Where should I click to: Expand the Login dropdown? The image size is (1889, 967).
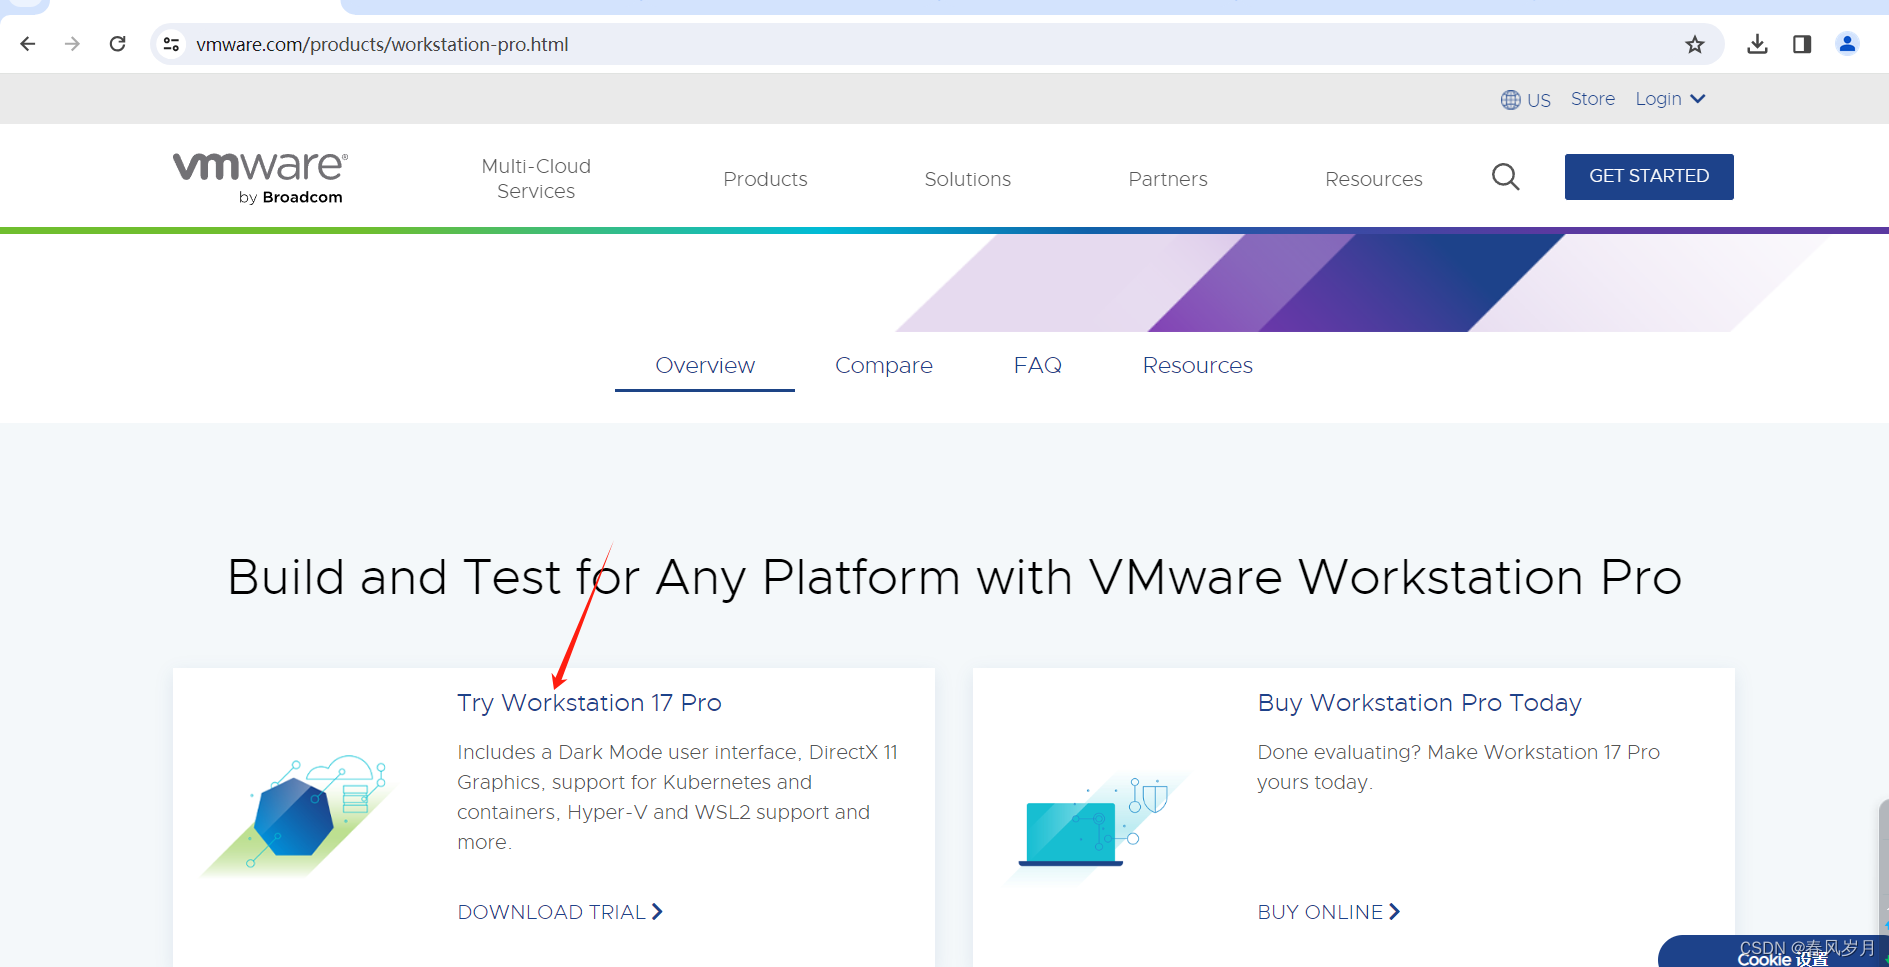1668,98
